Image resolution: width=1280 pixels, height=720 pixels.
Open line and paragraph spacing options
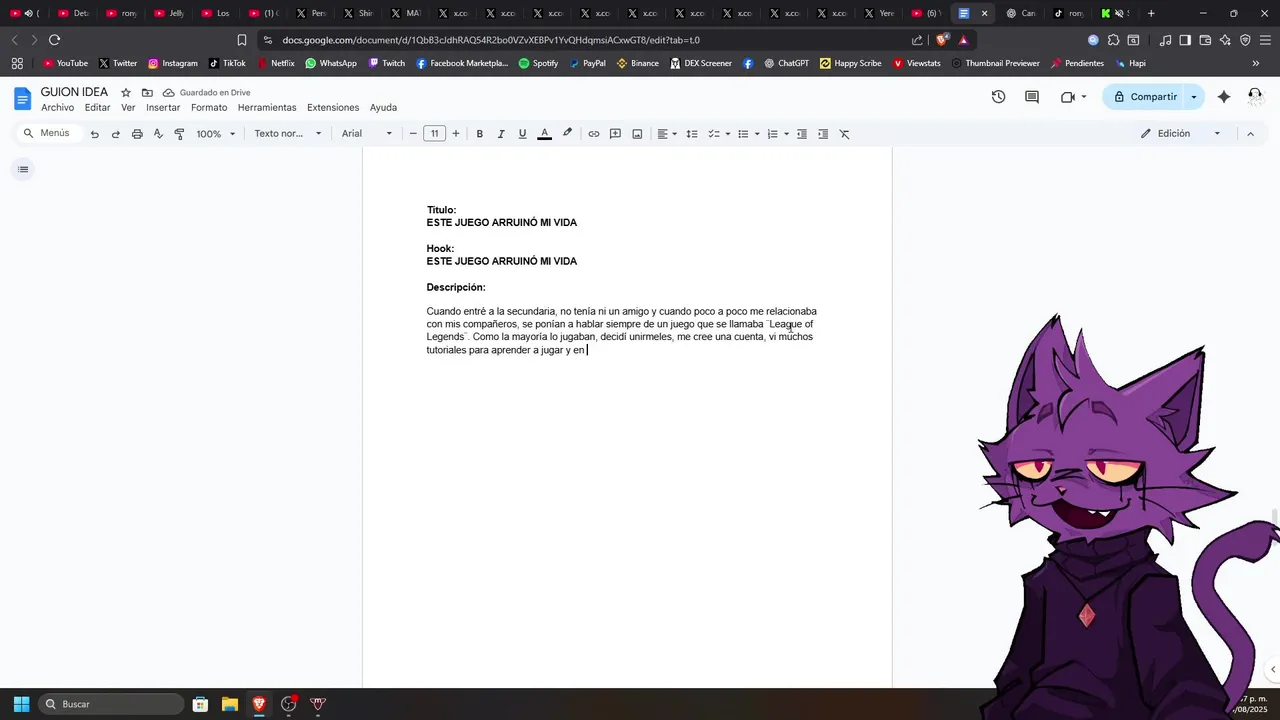click(x=692, y=134)
